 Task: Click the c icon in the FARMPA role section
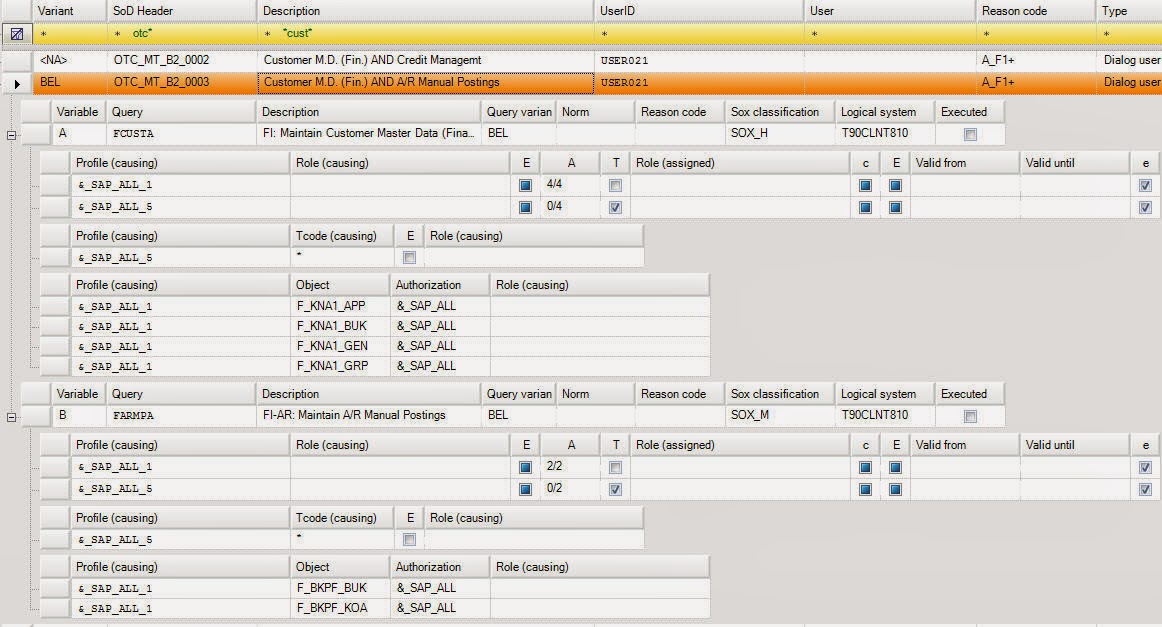pos(866,467)
